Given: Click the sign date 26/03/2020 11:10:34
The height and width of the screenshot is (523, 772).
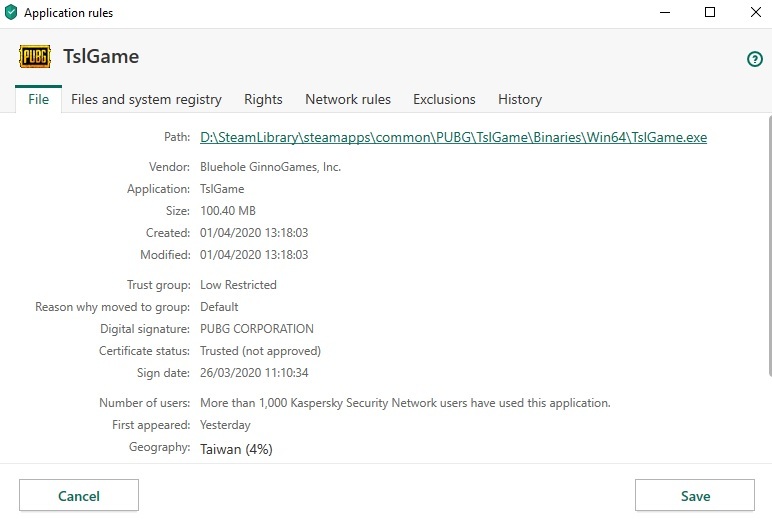Looking at the screenshot, I should [254, 373].
